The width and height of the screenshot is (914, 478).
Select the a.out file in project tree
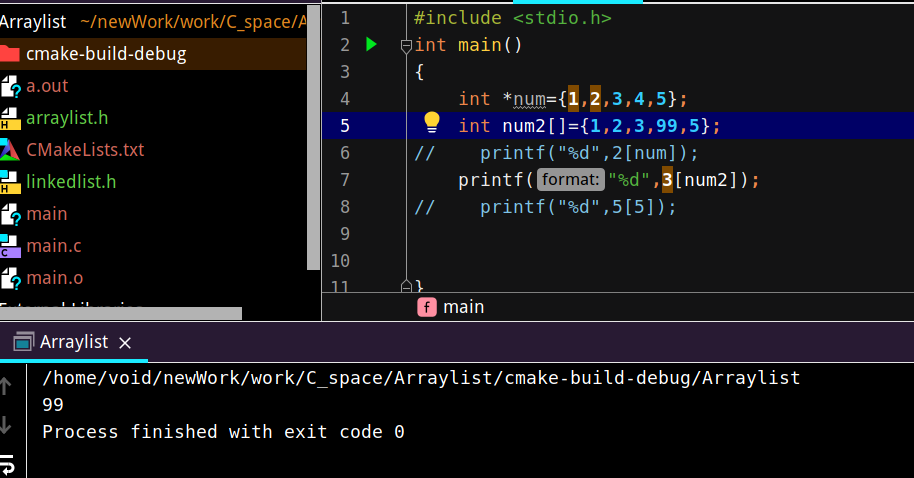47,86
